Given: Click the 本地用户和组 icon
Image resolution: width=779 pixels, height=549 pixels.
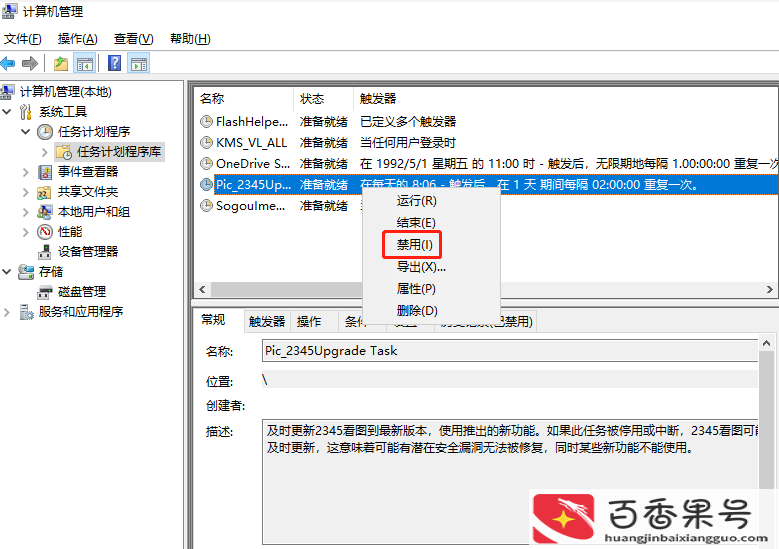Looking at the screenshot, I should pyautogui.click(x=45, y=212).
